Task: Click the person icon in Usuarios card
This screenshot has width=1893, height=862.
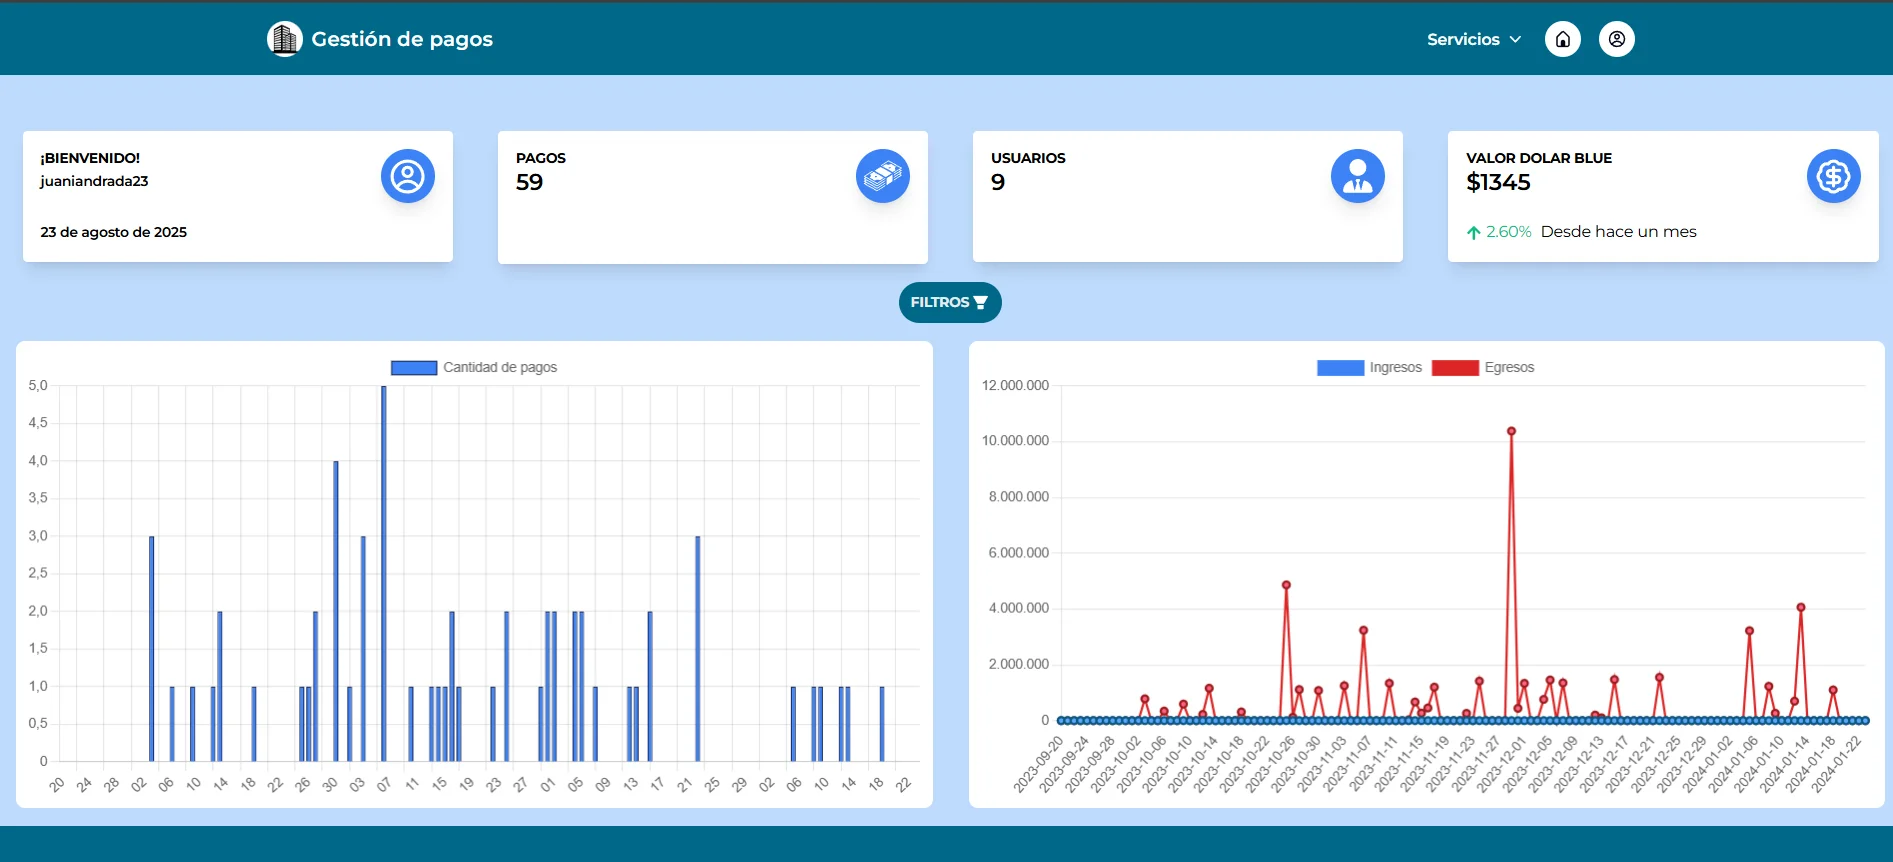Action: tap(1357, 176)
